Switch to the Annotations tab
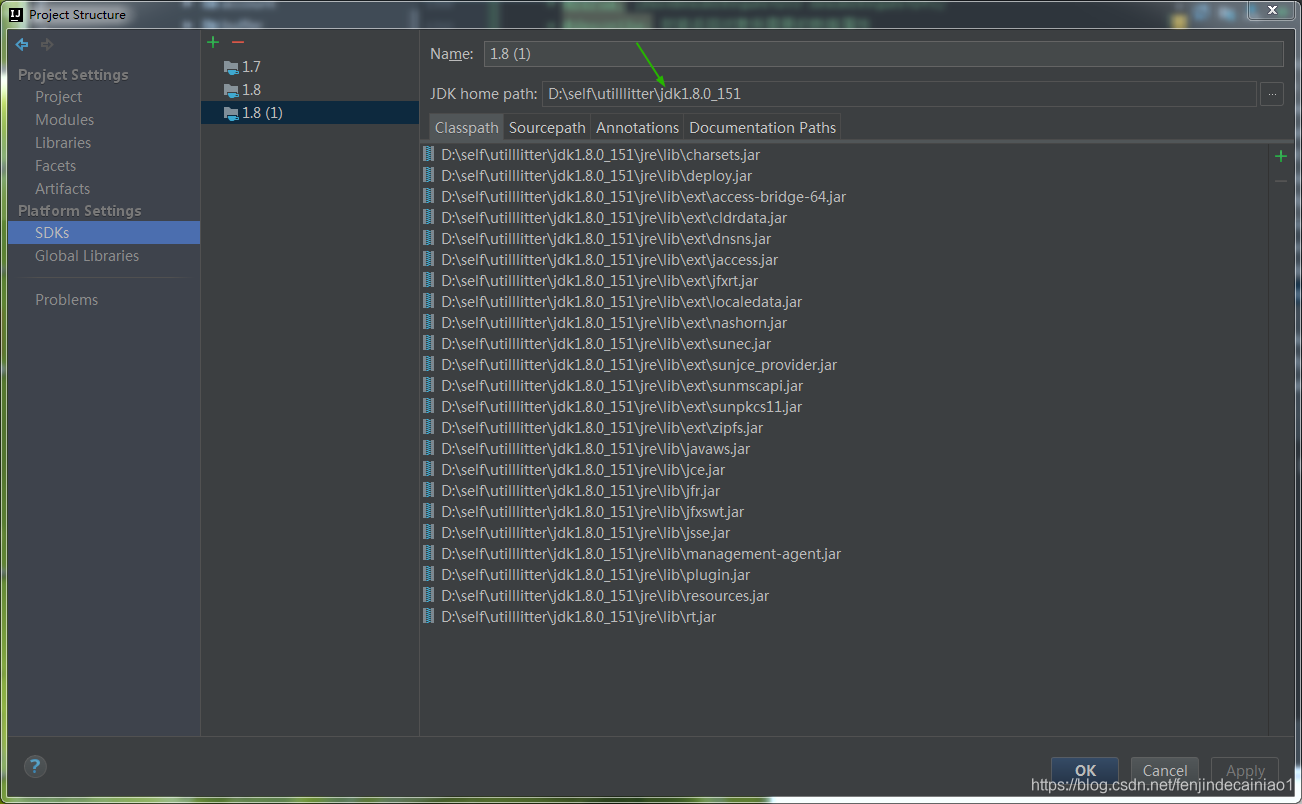This screenshot has height=804, width=1302. tap(637, 127)
